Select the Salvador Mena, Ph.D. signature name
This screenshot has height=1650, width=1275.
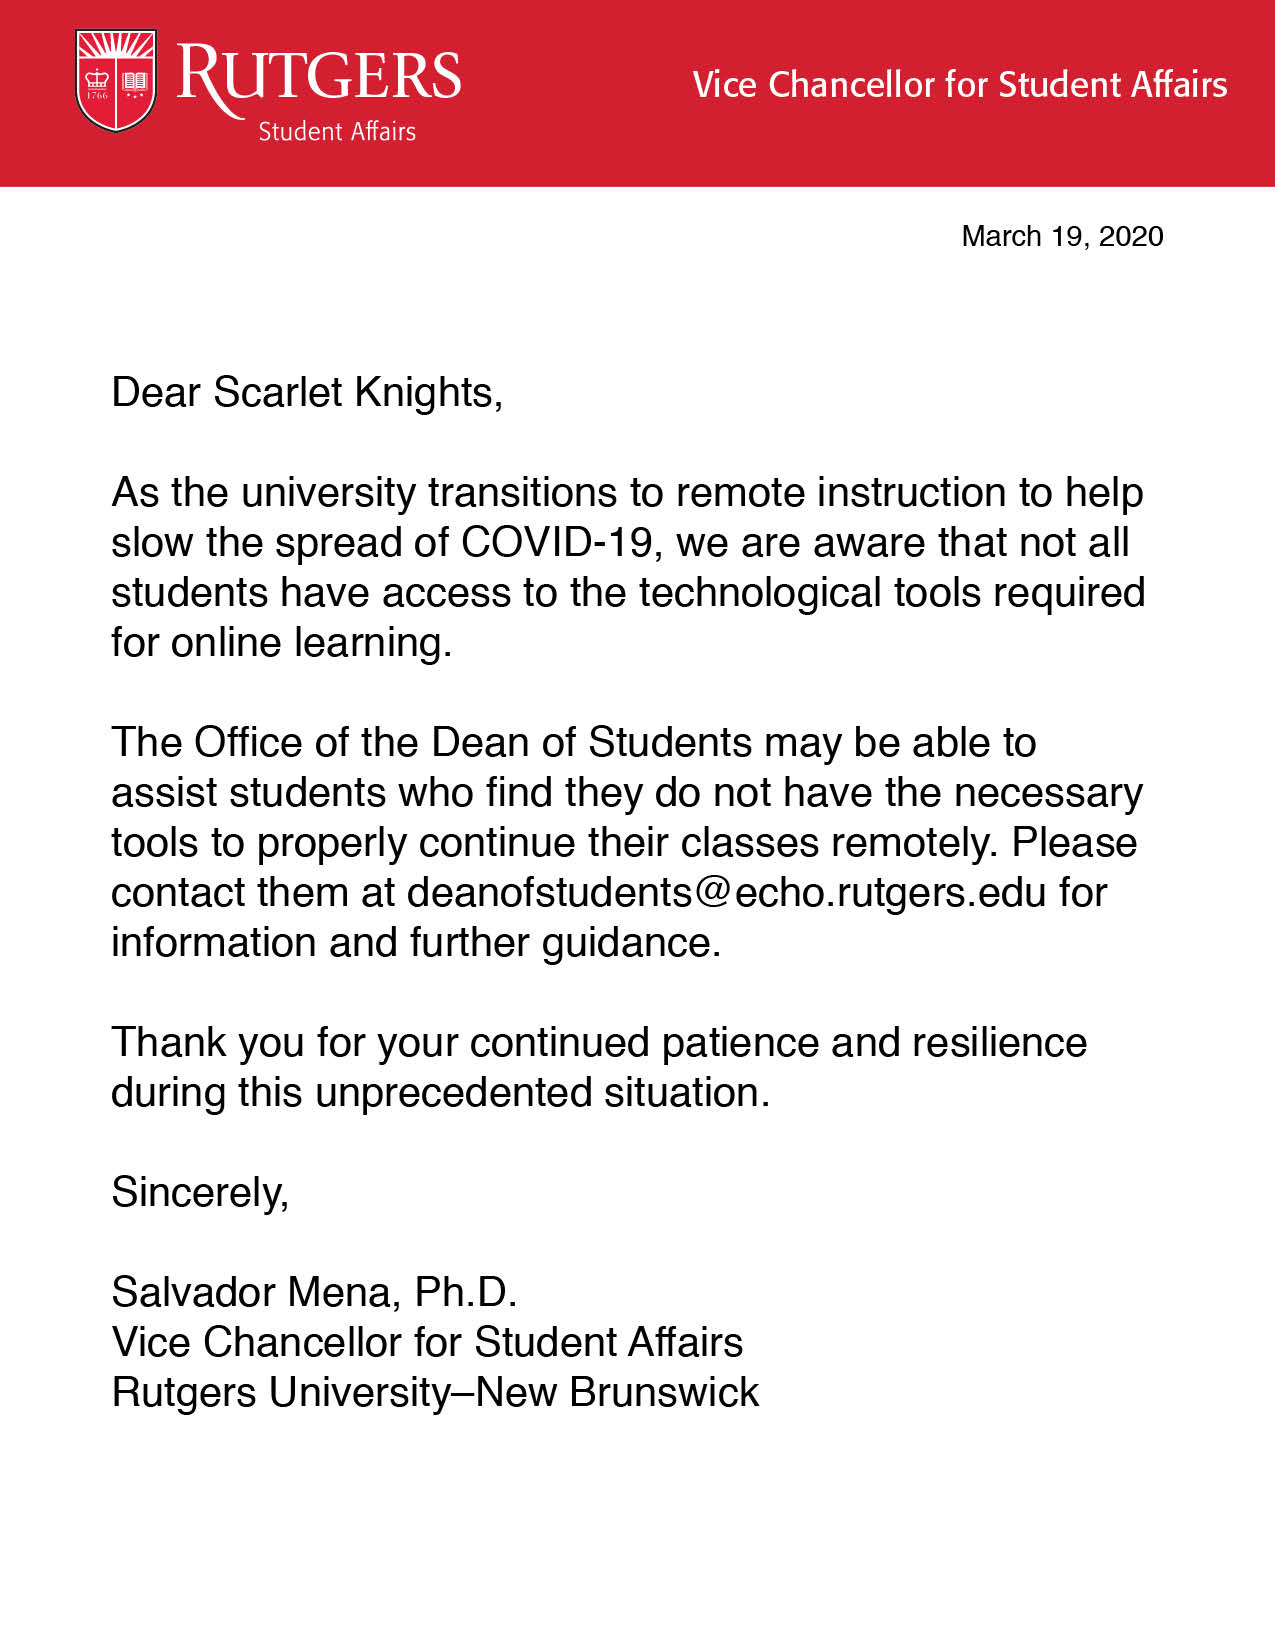(x=314, y=1293)
